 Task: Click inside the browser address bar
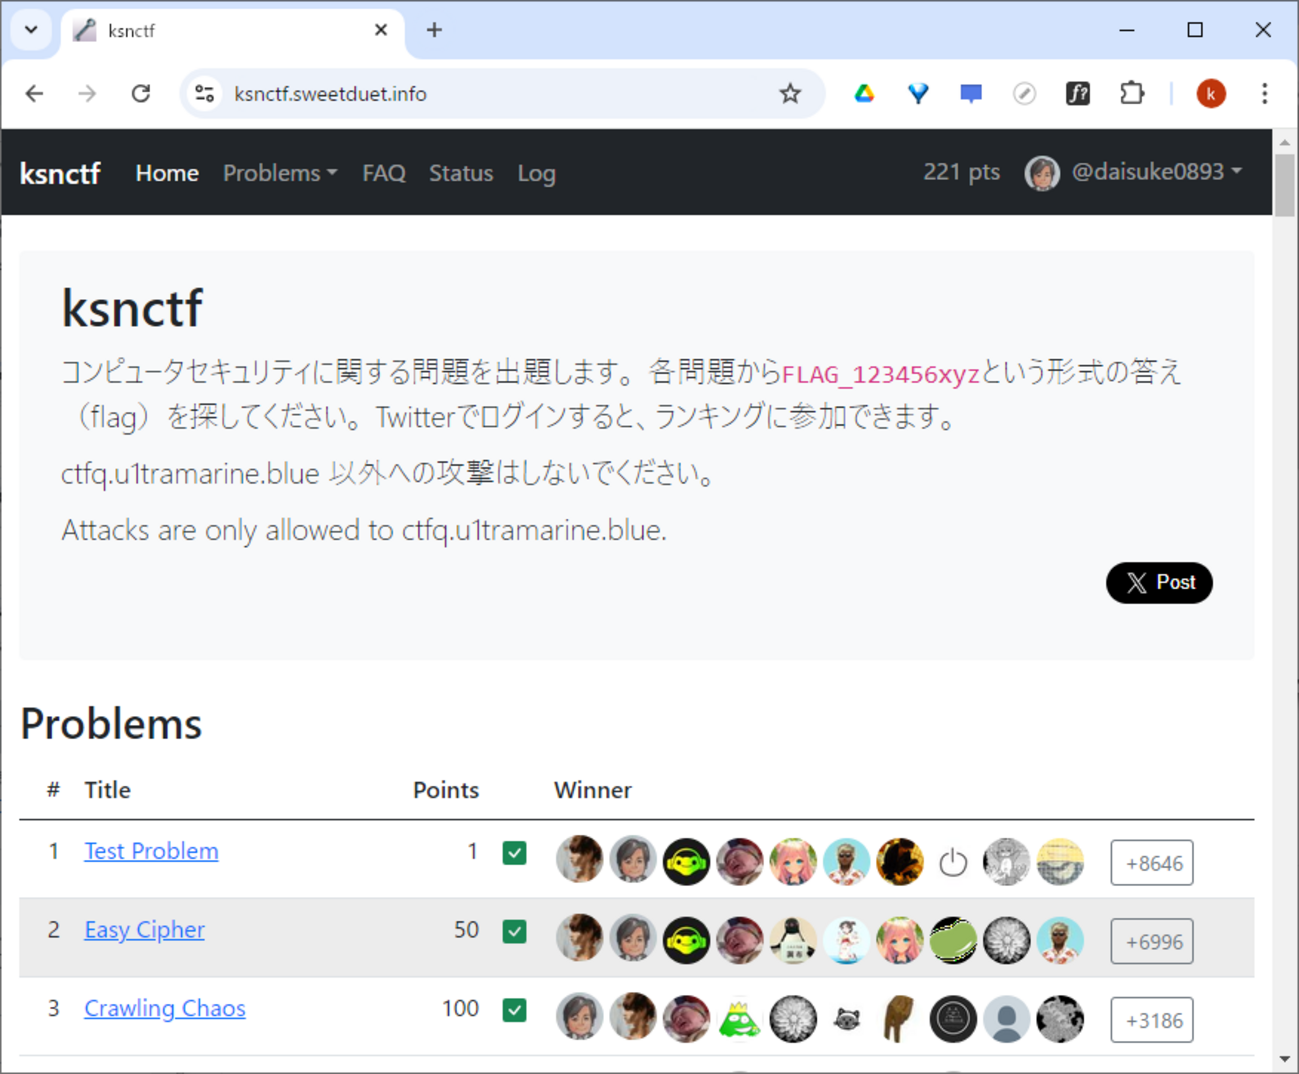pyautogui.click(x=500, y=93)
